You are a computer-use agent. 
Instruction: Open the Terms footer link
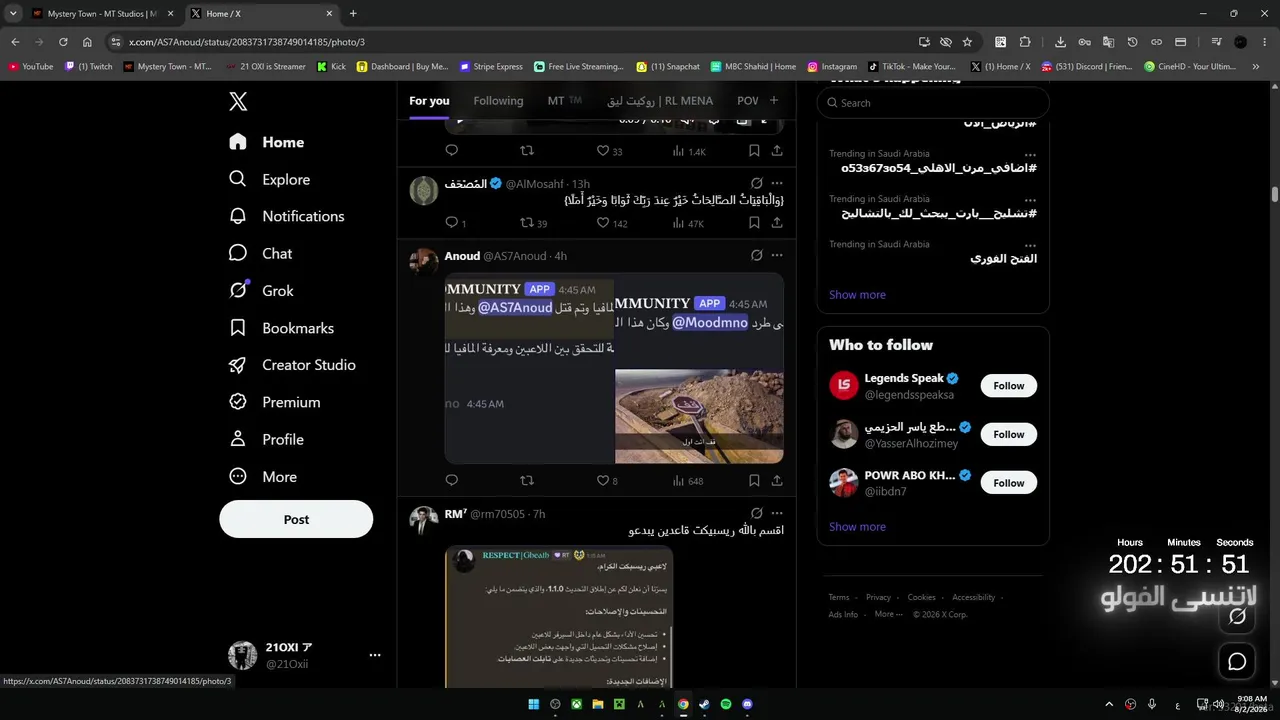click(x=839, y=597)
